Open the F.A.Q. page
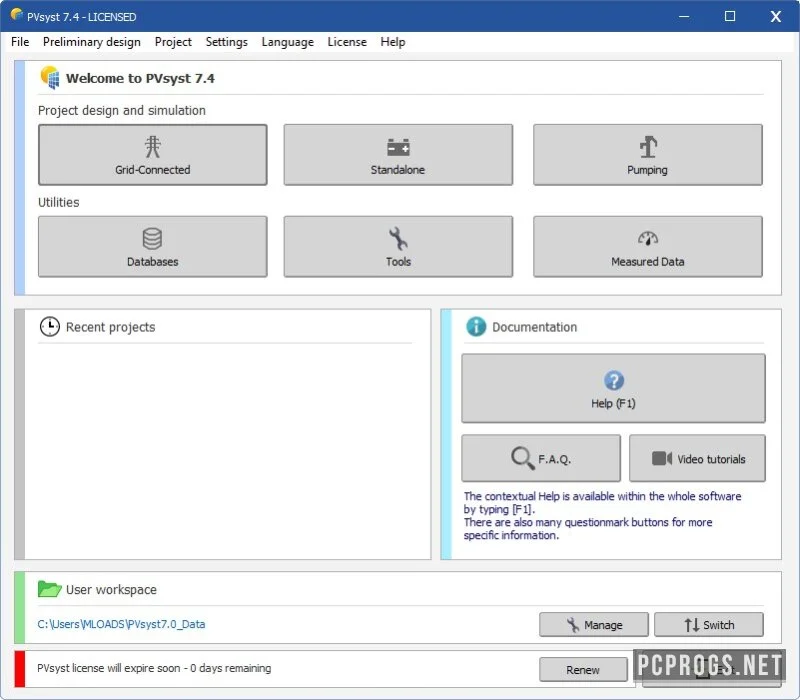Screen dimensions: 800x700 tap(541, 458)
